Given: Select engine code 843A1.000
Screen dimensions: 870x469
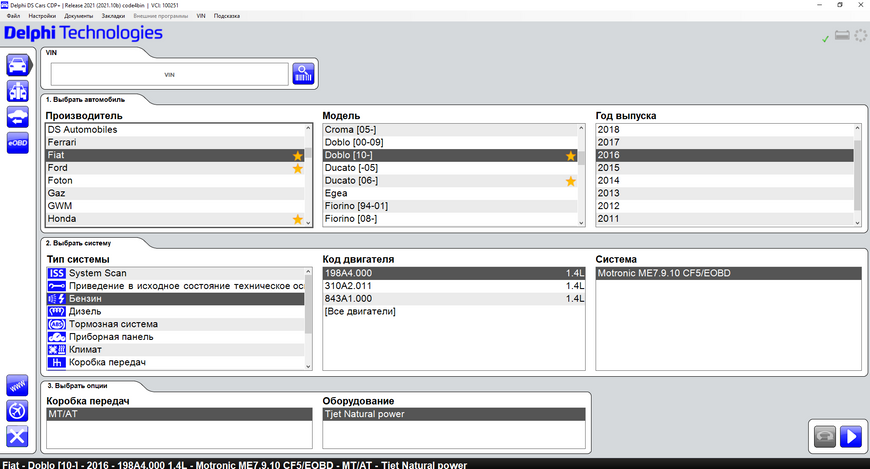Looking at the screenshot, I should (x=454, y=299).
